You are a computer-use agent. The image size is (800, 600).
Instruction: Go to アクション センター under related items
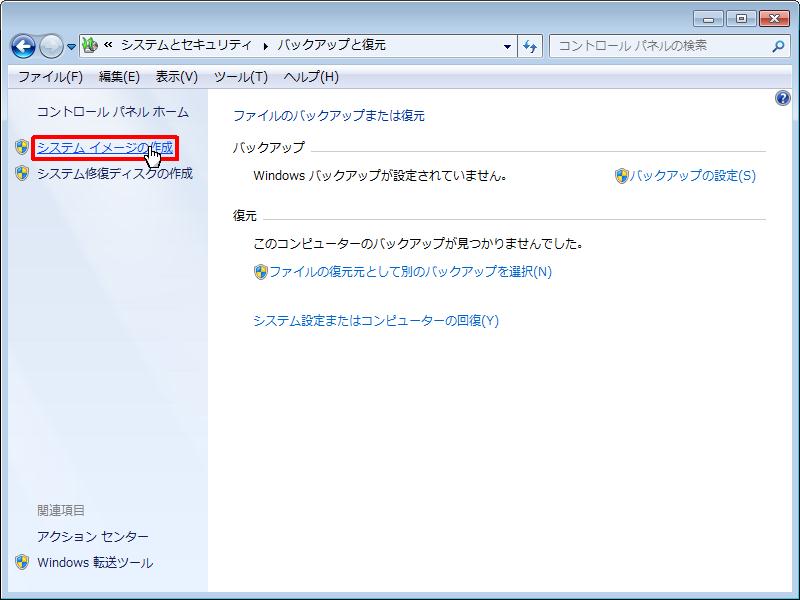click(93, 537)
